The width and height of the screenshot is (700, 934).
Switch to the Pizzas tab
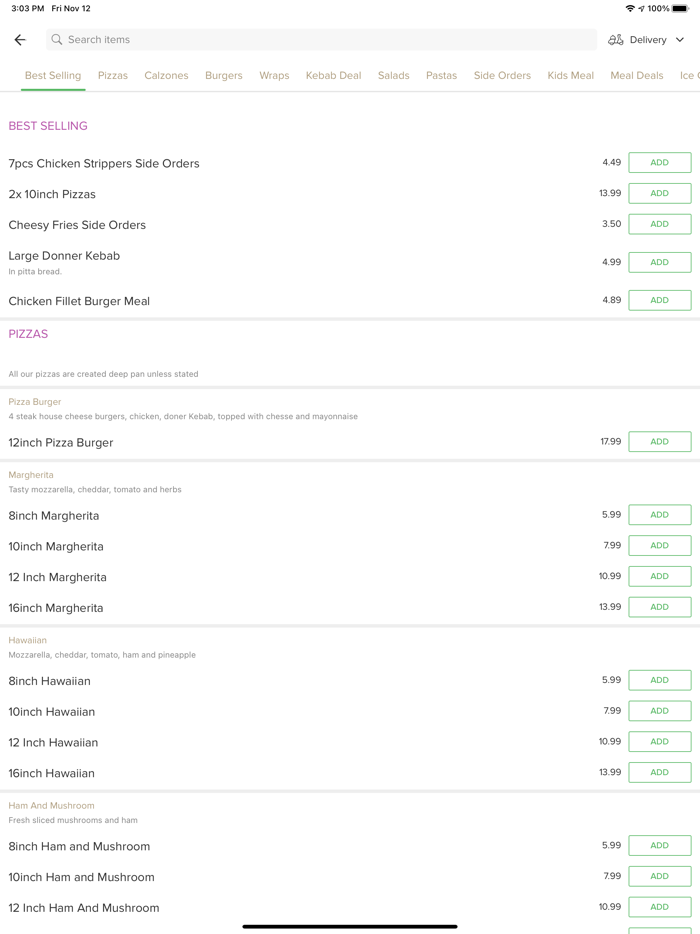[113, 76]
